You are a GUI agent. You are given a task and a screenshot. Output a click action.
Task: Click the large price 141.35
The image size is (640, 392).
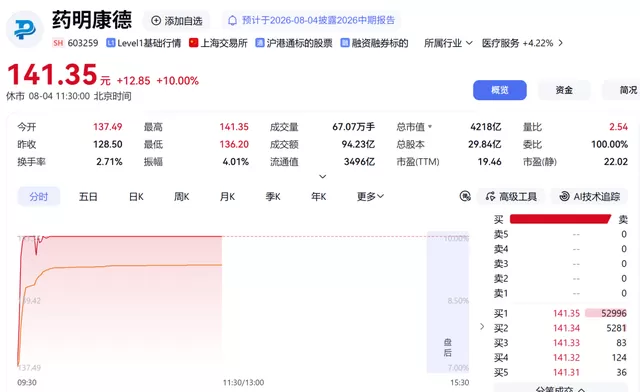[52, 75]
